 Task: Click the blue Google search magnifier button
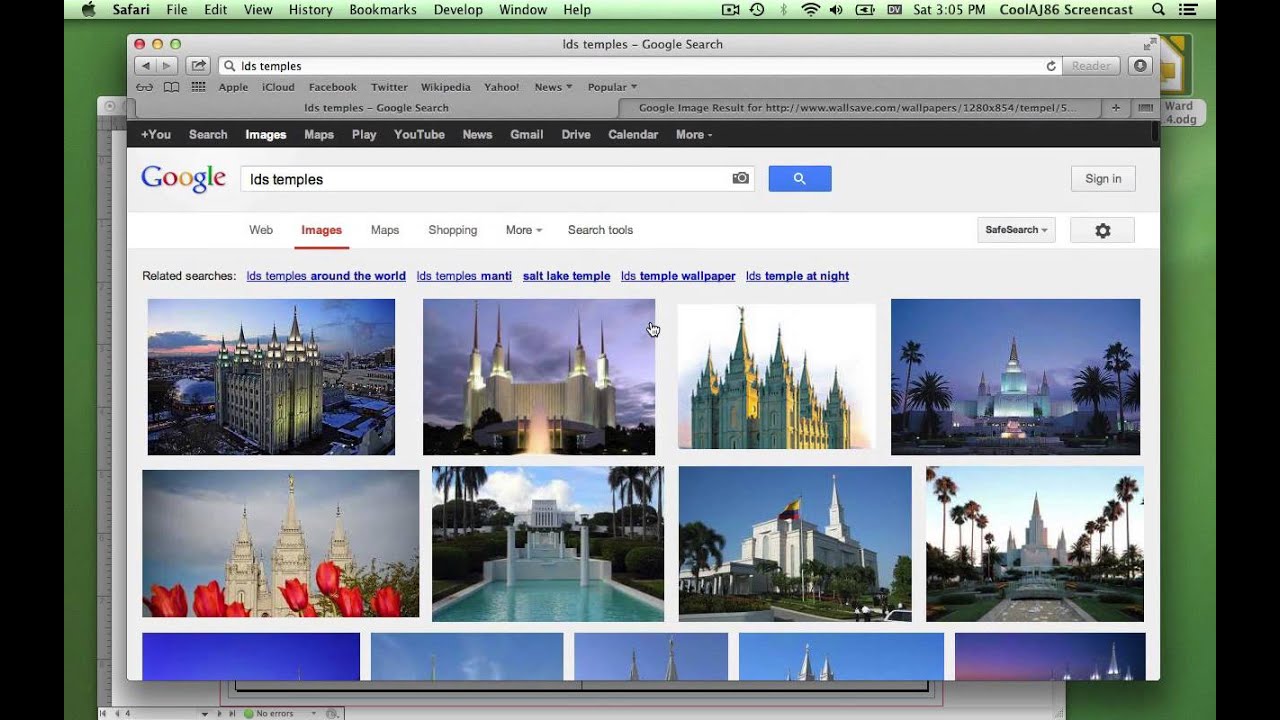800,179
